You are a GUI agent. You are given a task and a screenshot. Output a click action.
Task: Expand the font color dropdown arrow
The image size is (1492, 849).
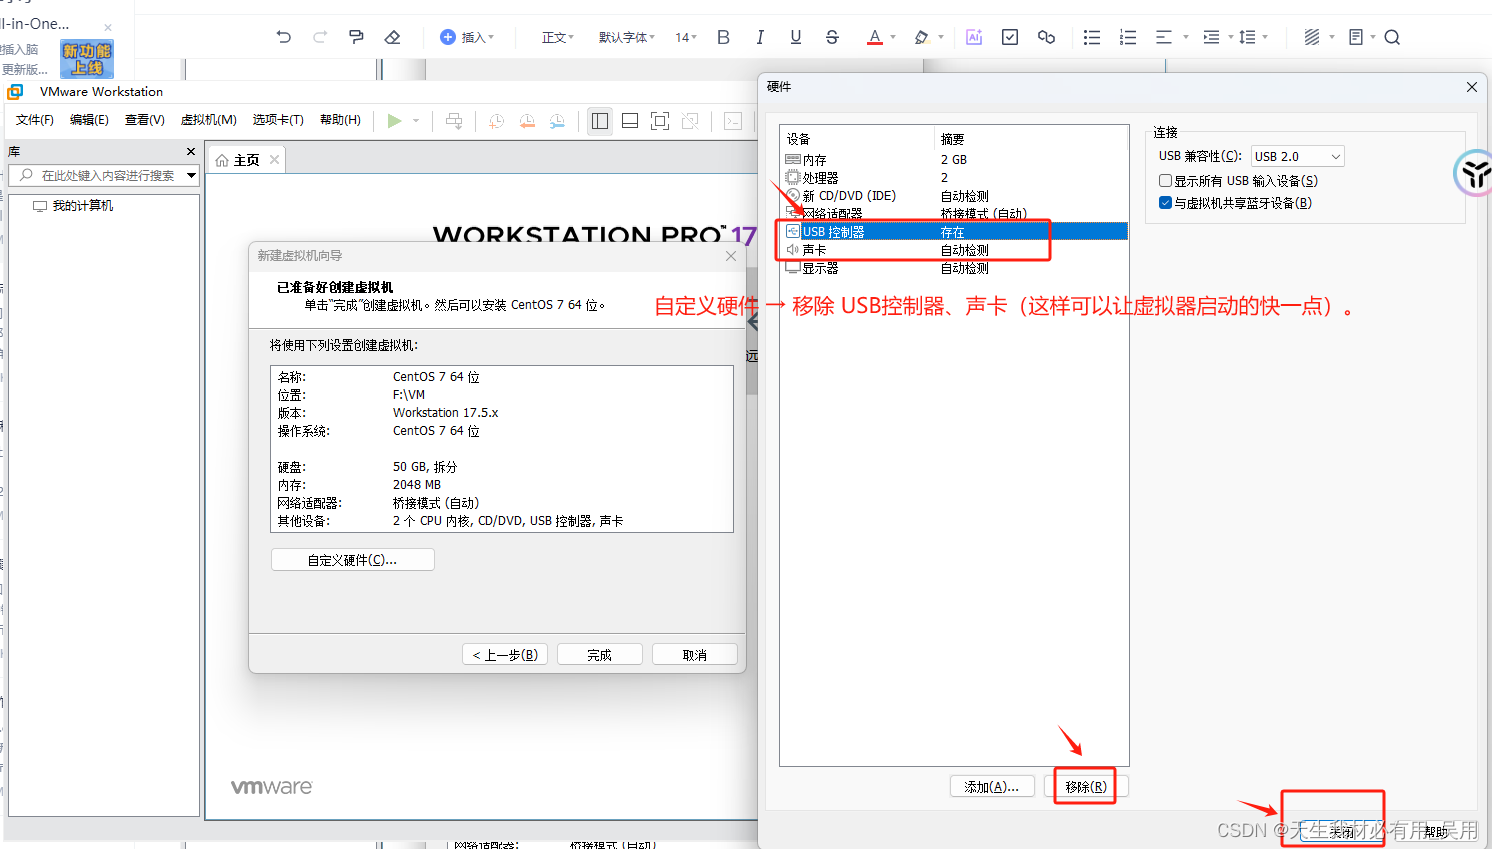pos(893,37)
